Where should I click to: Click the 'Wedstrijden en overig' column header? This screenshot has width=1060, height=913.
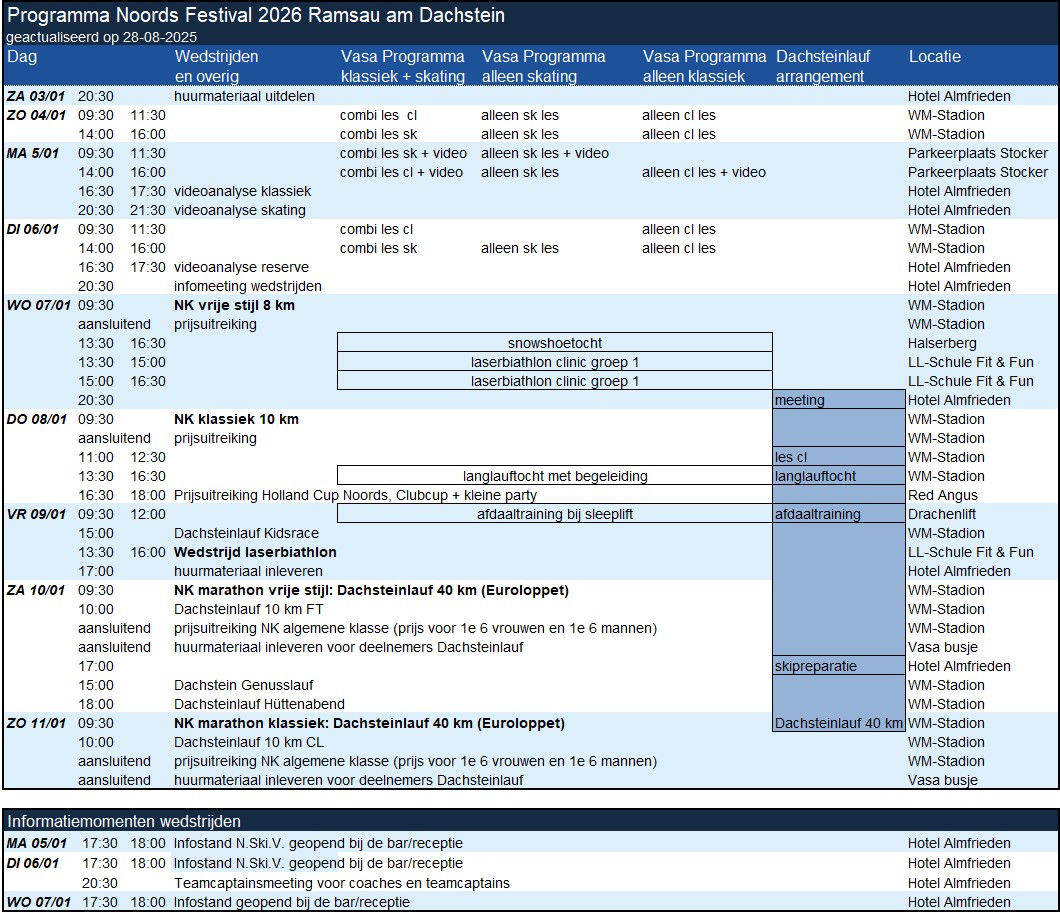coord(216,66)
